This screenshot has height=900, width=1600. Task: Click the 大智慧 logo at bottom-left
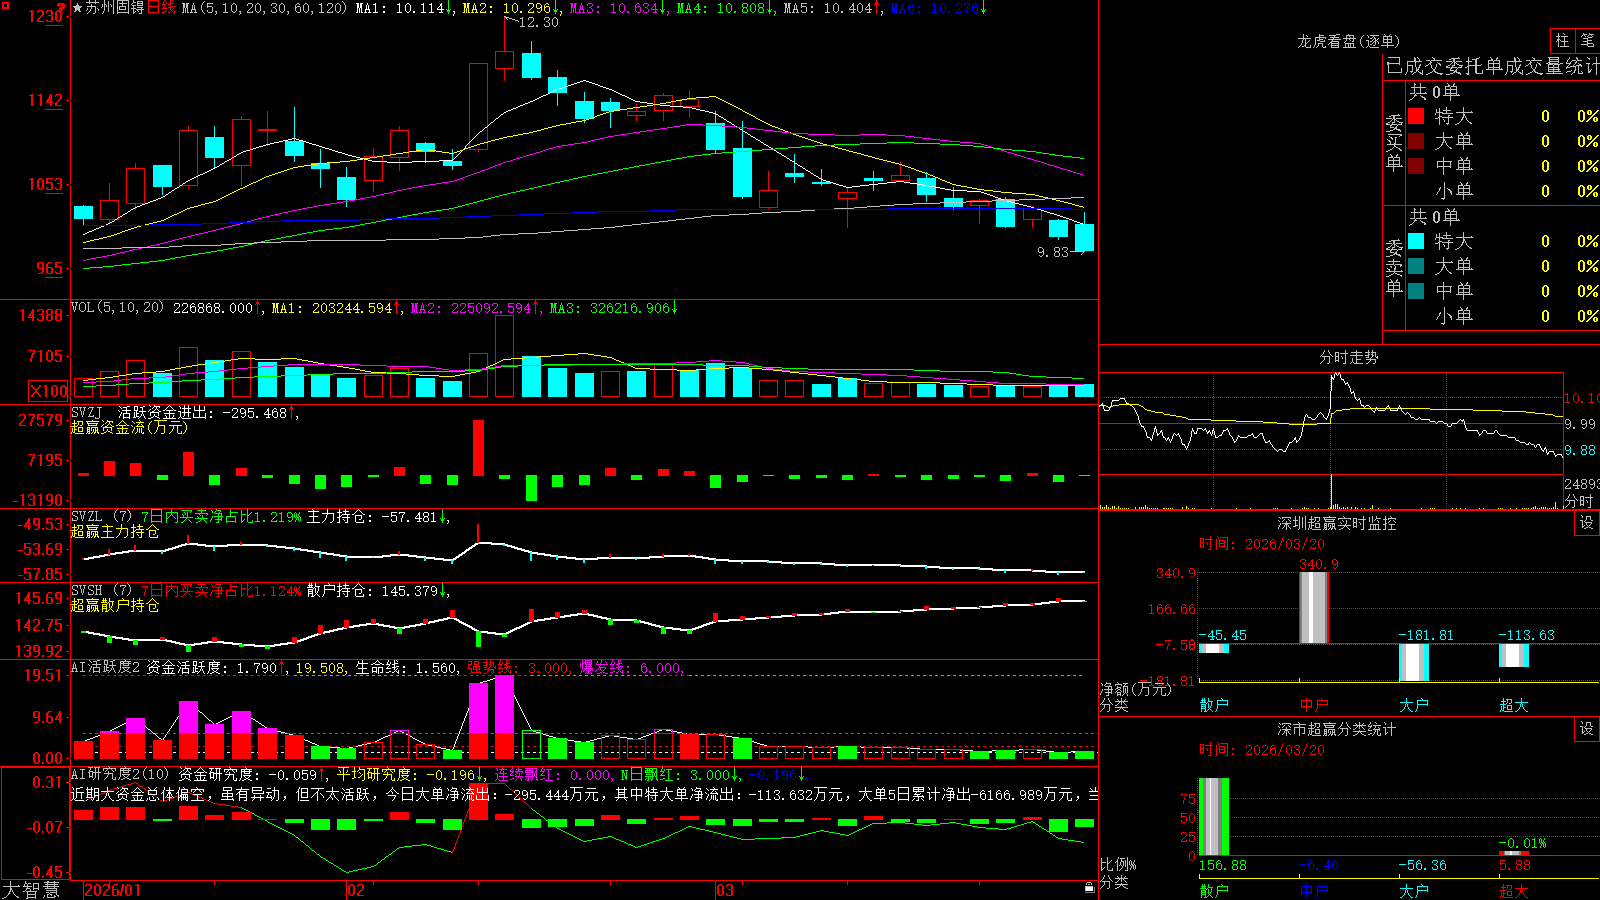tap(31, 890)
